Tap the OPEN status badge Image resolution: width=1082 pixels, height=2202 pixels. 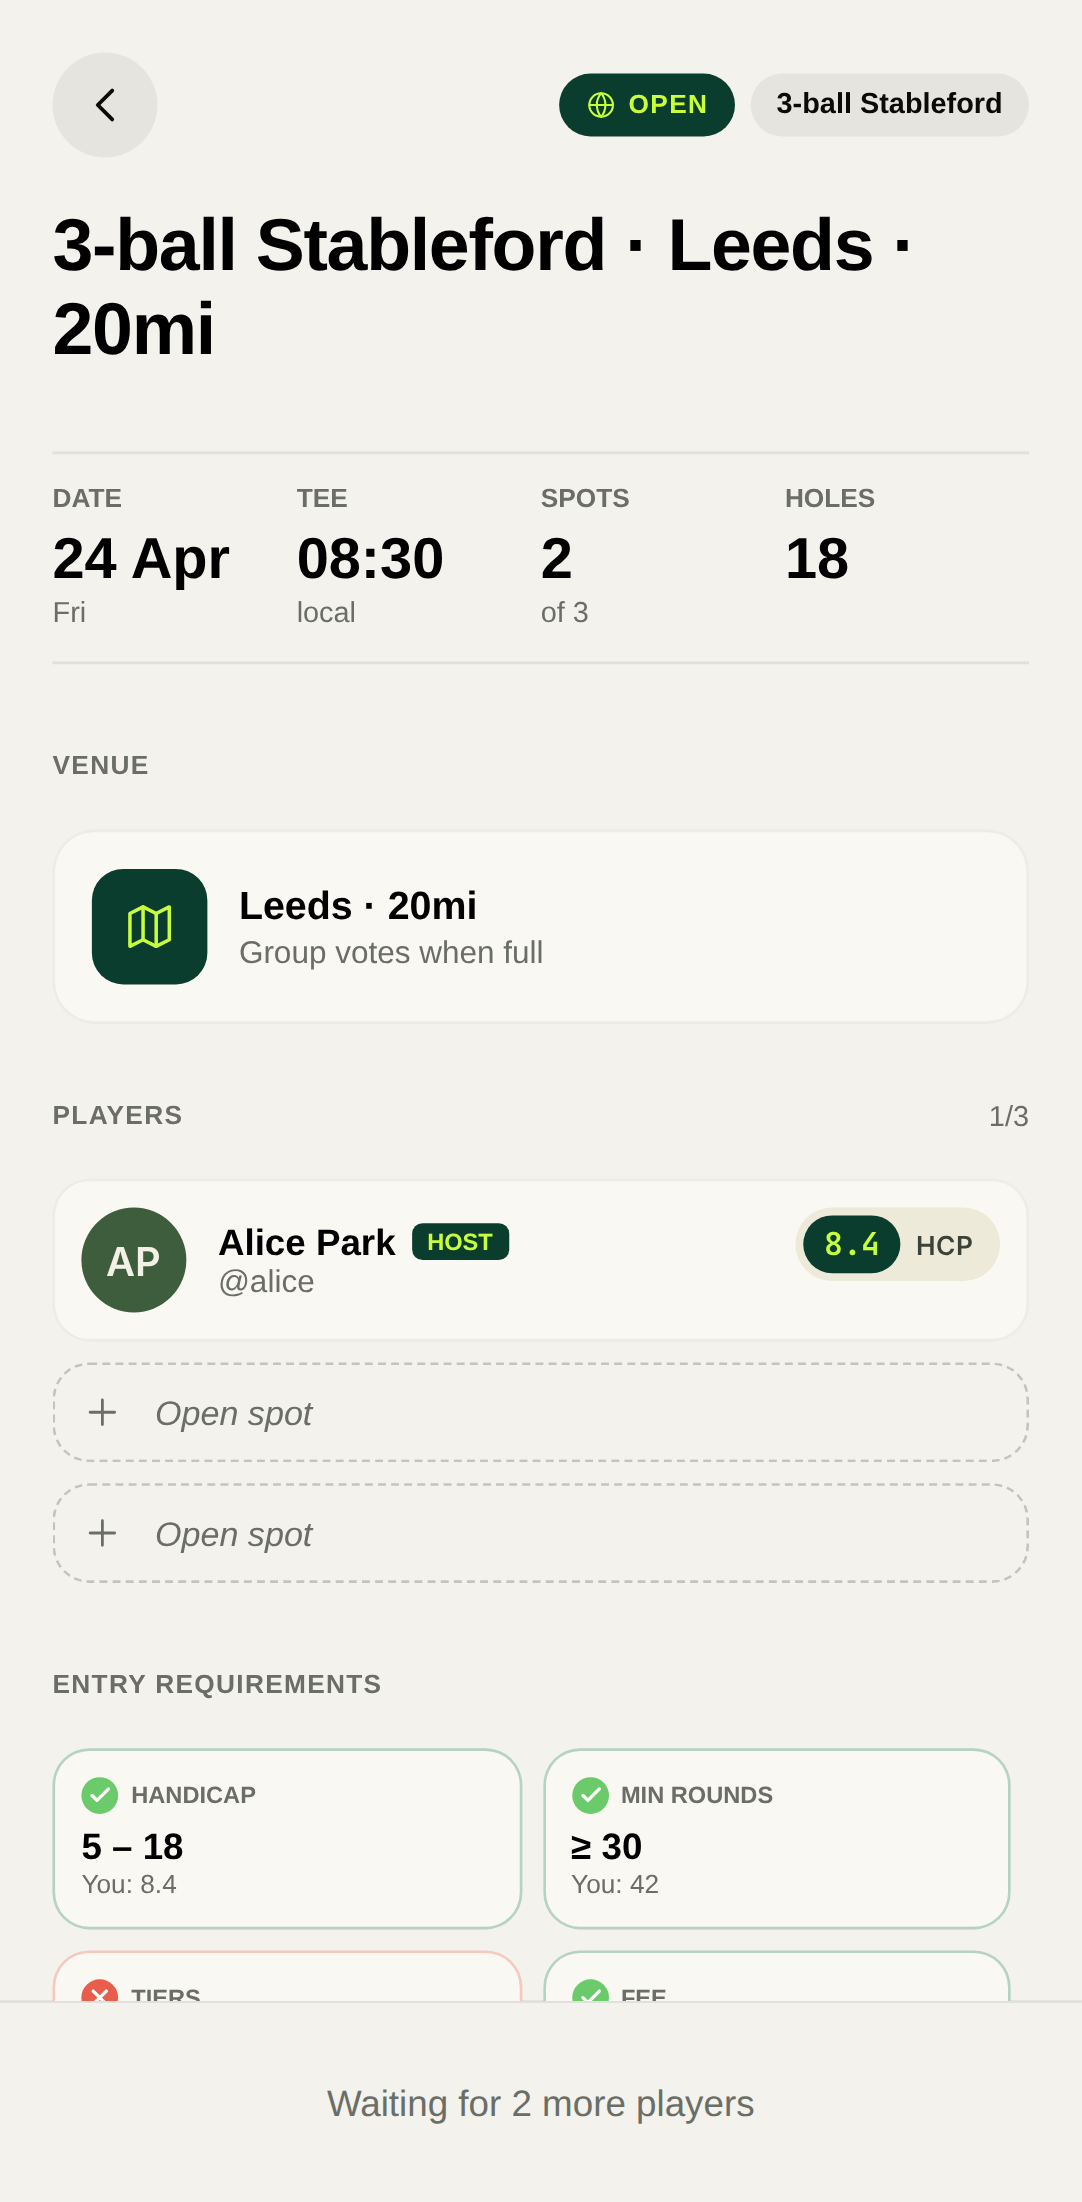point(647,105)
